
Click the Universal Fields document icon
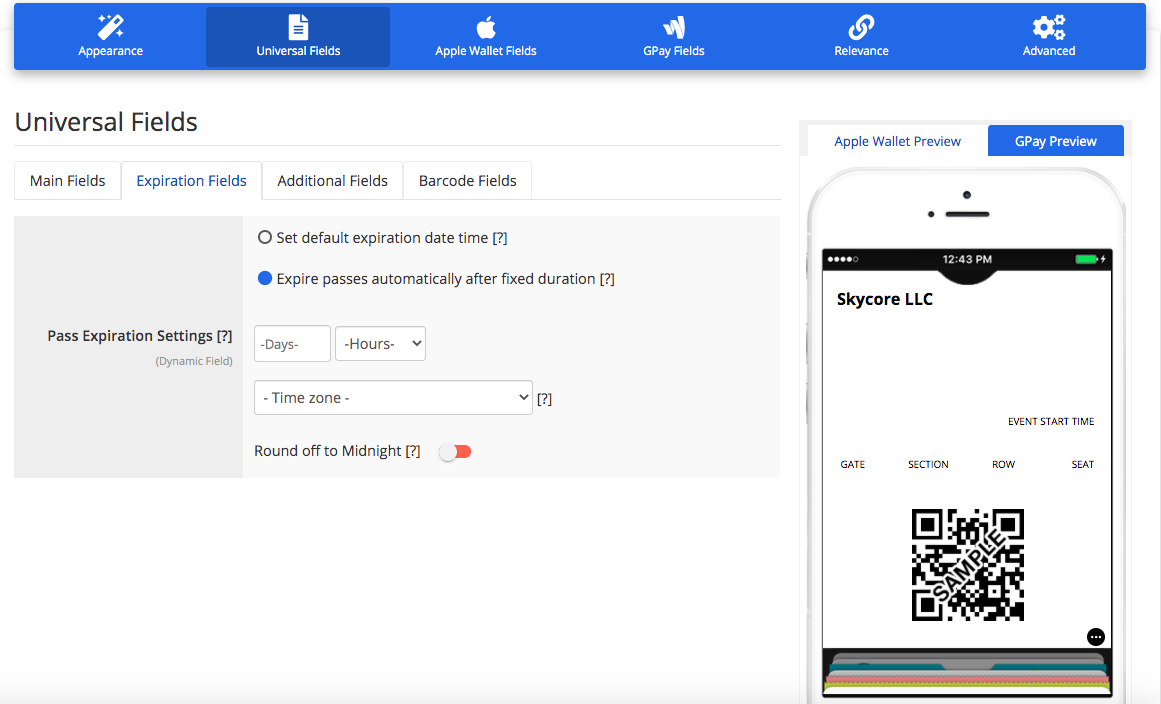[x=298, y=27]
